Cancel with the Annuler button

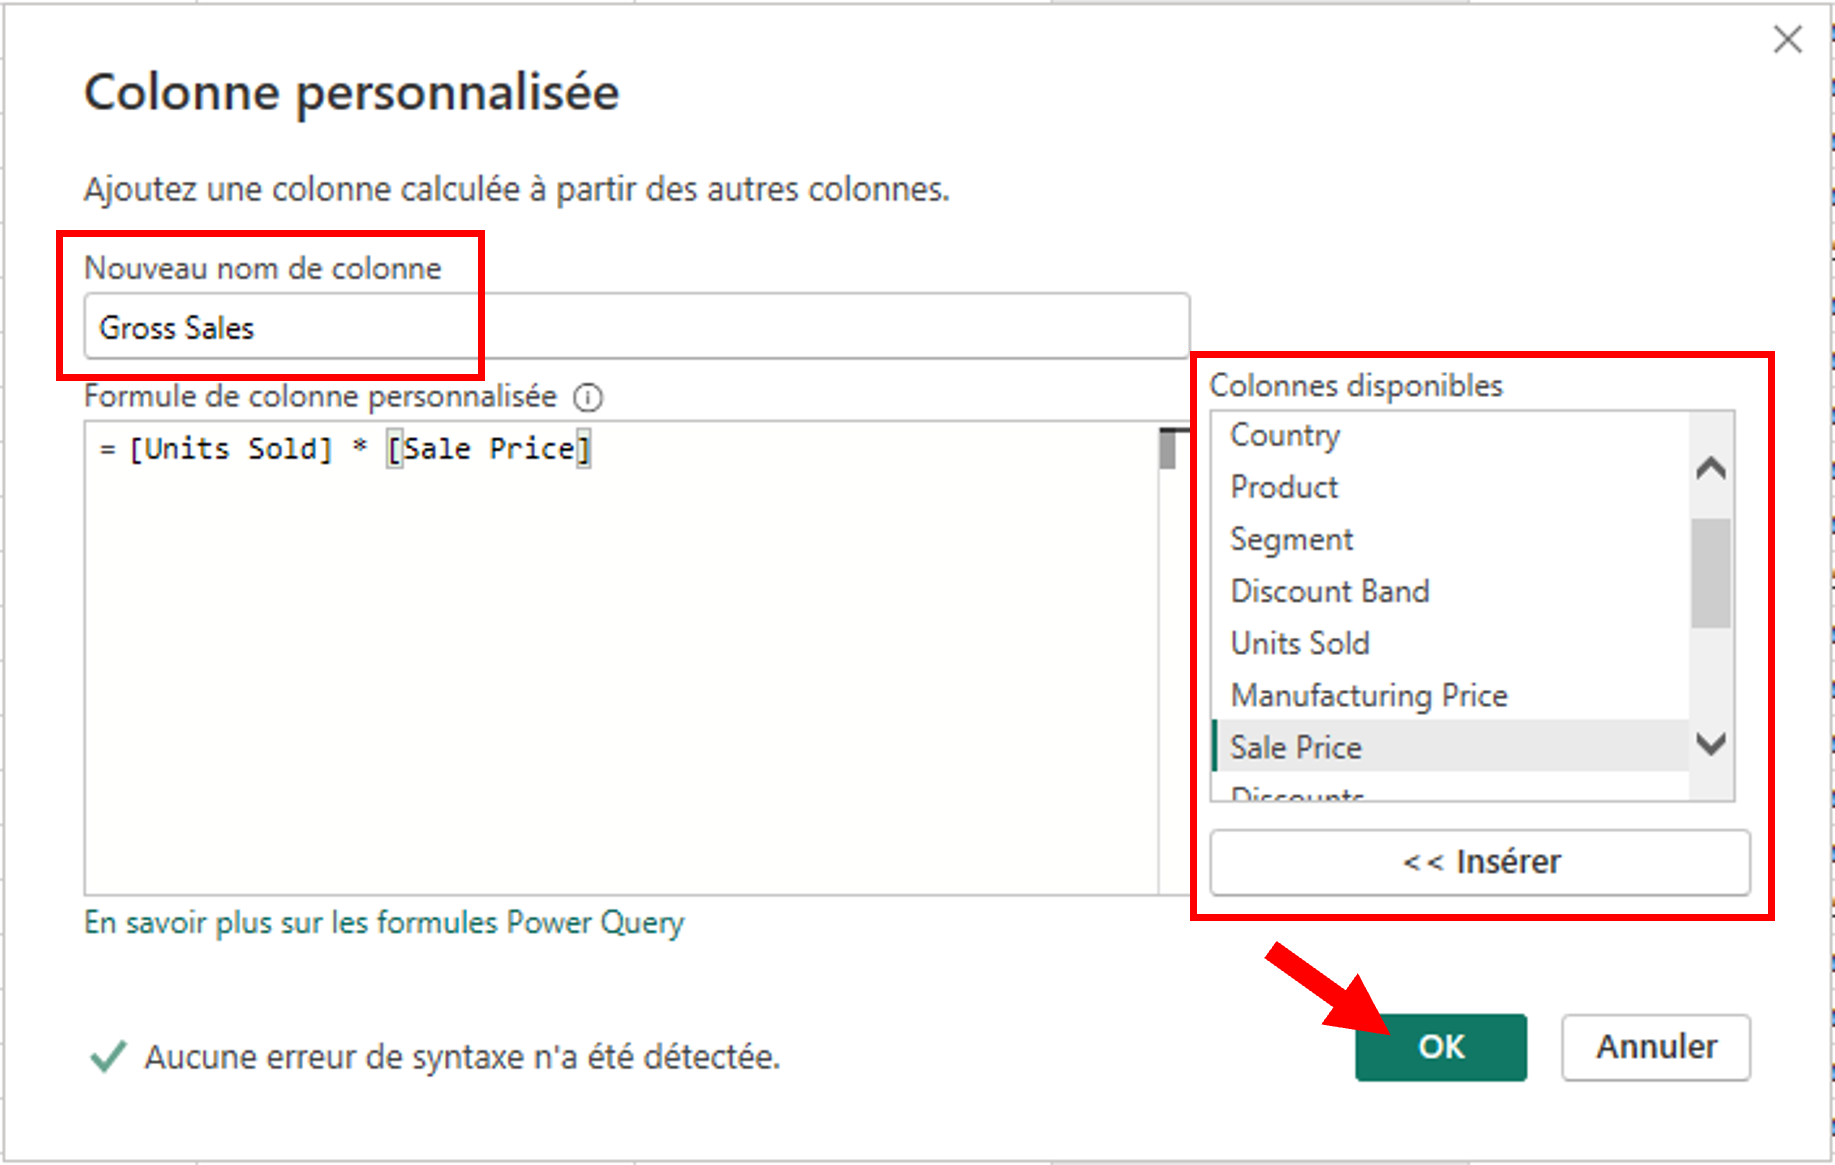click(1655, 1047)
